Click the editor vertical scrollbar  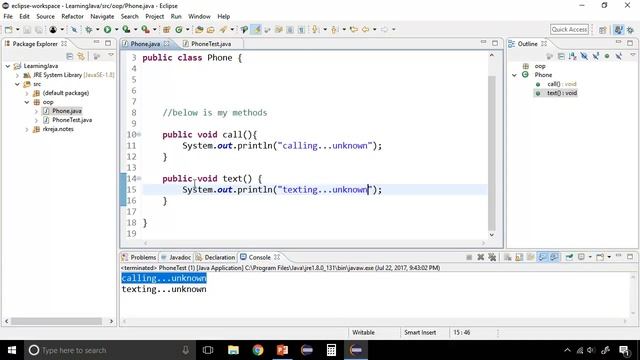point(492,153)
